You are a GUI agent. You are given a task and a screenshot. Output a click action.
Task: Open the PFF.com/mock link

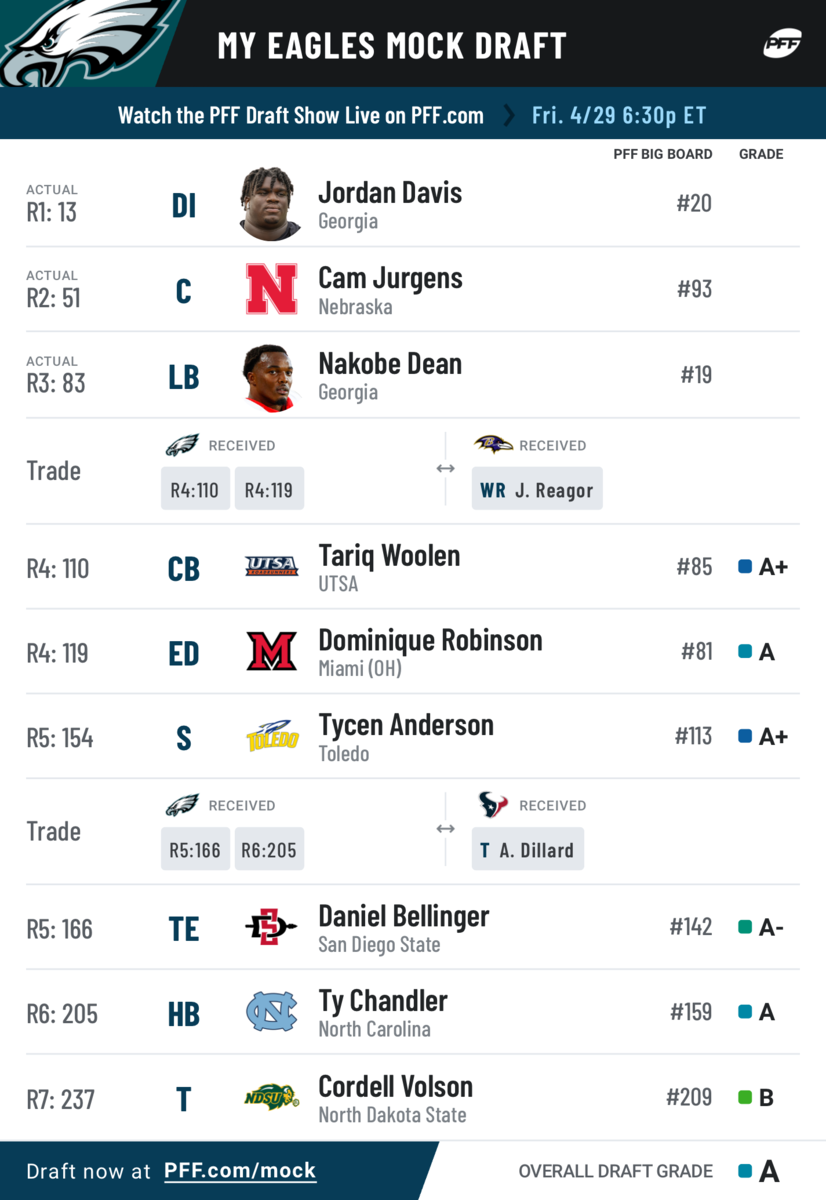[240, 1170]
